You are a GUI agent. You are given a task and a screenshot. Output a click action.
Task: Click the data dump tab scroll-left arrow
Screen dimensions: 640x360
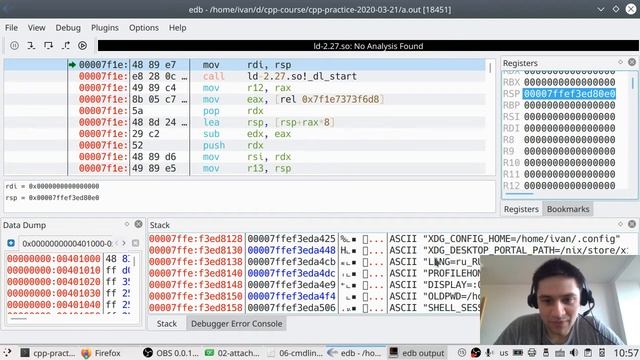[x=117, y=243]
